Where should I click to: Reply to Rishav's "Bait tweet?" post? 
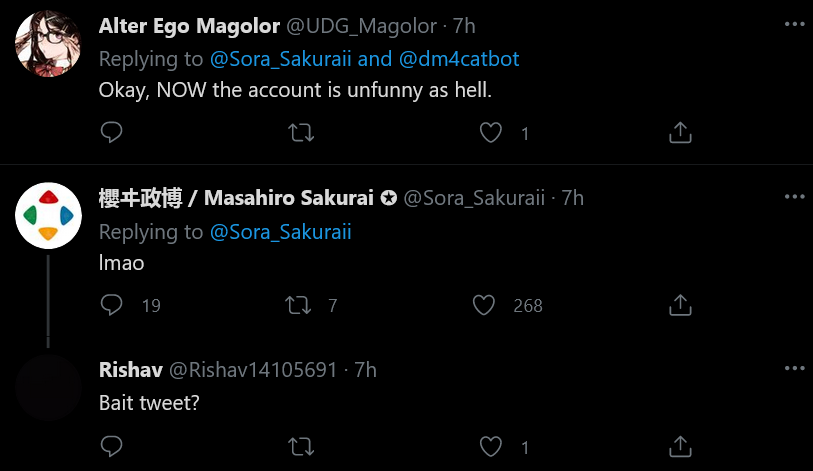click(111, 446)
